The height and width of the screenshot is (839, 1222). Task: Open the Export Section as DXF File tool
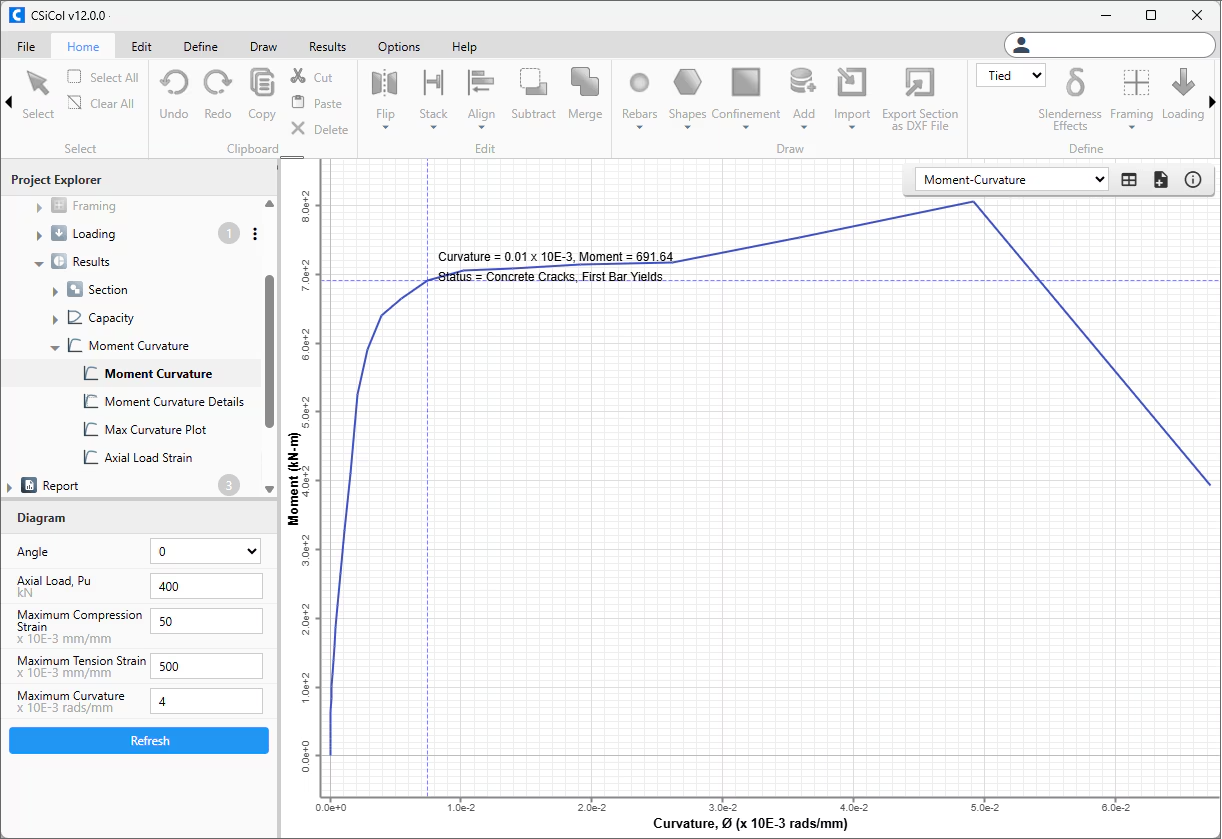click(919, 83)
